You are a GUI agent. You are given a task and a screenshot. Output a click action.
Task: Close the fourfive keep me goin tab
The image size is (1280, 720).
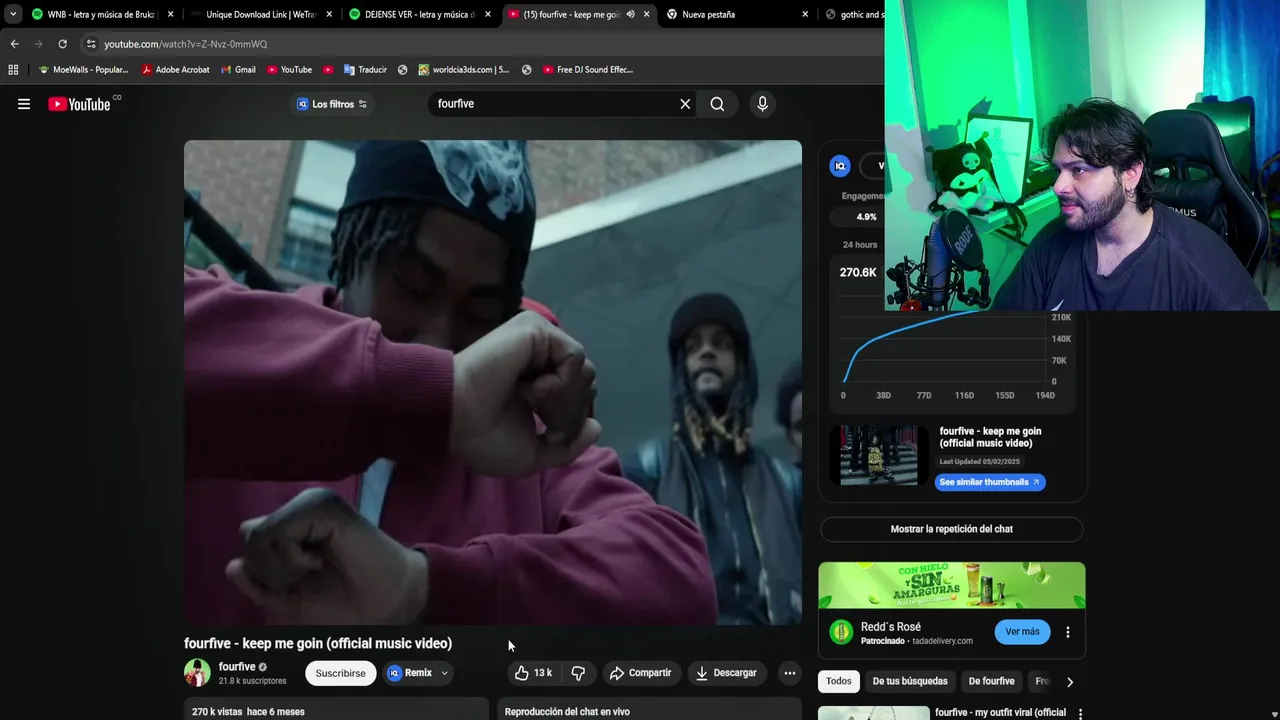(646, 14)
